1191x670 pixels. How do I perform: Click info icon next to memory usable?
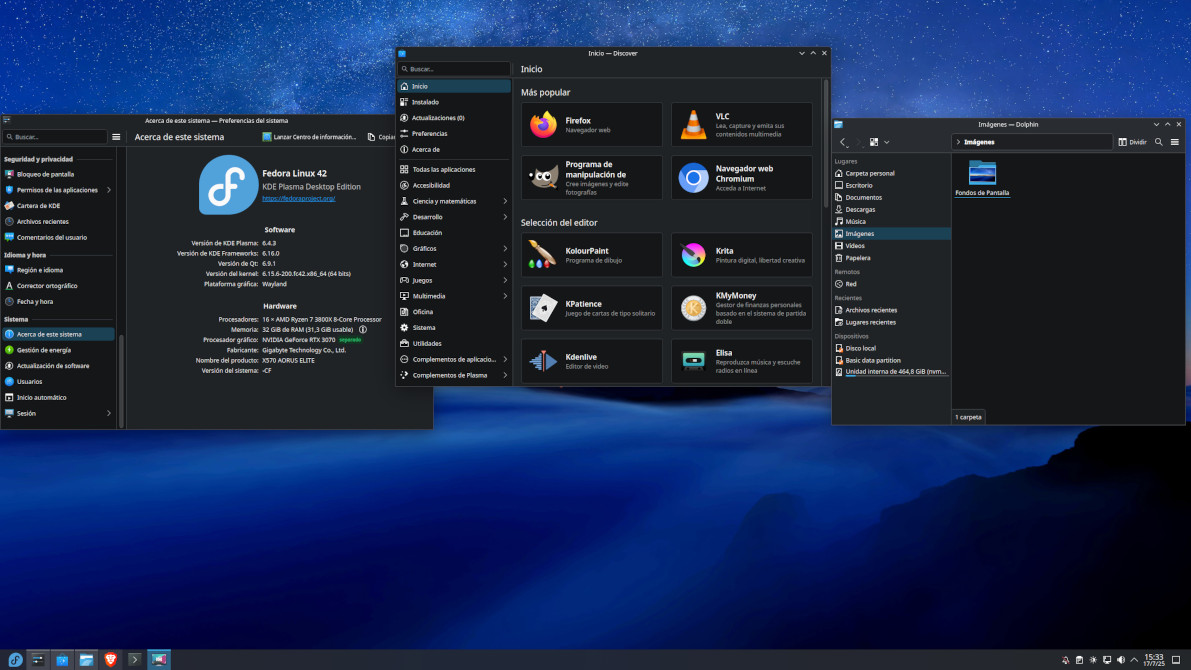[x=363, y=330]
